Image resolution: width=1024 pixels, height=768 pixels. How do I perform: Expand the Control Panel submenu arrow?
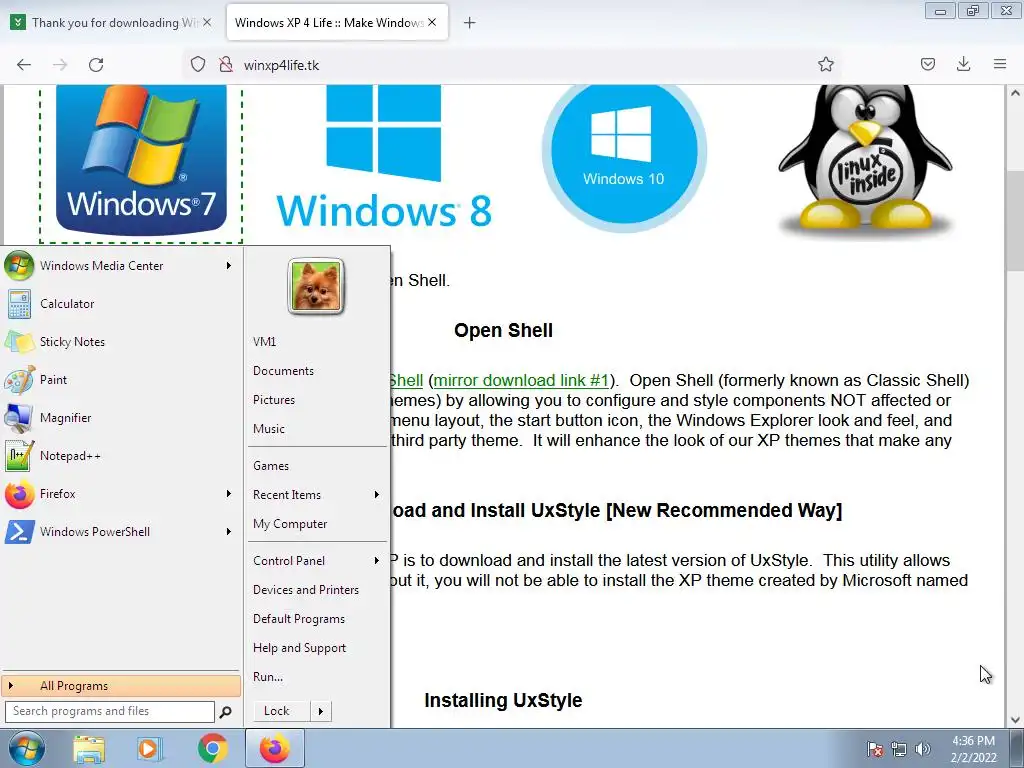377,561
